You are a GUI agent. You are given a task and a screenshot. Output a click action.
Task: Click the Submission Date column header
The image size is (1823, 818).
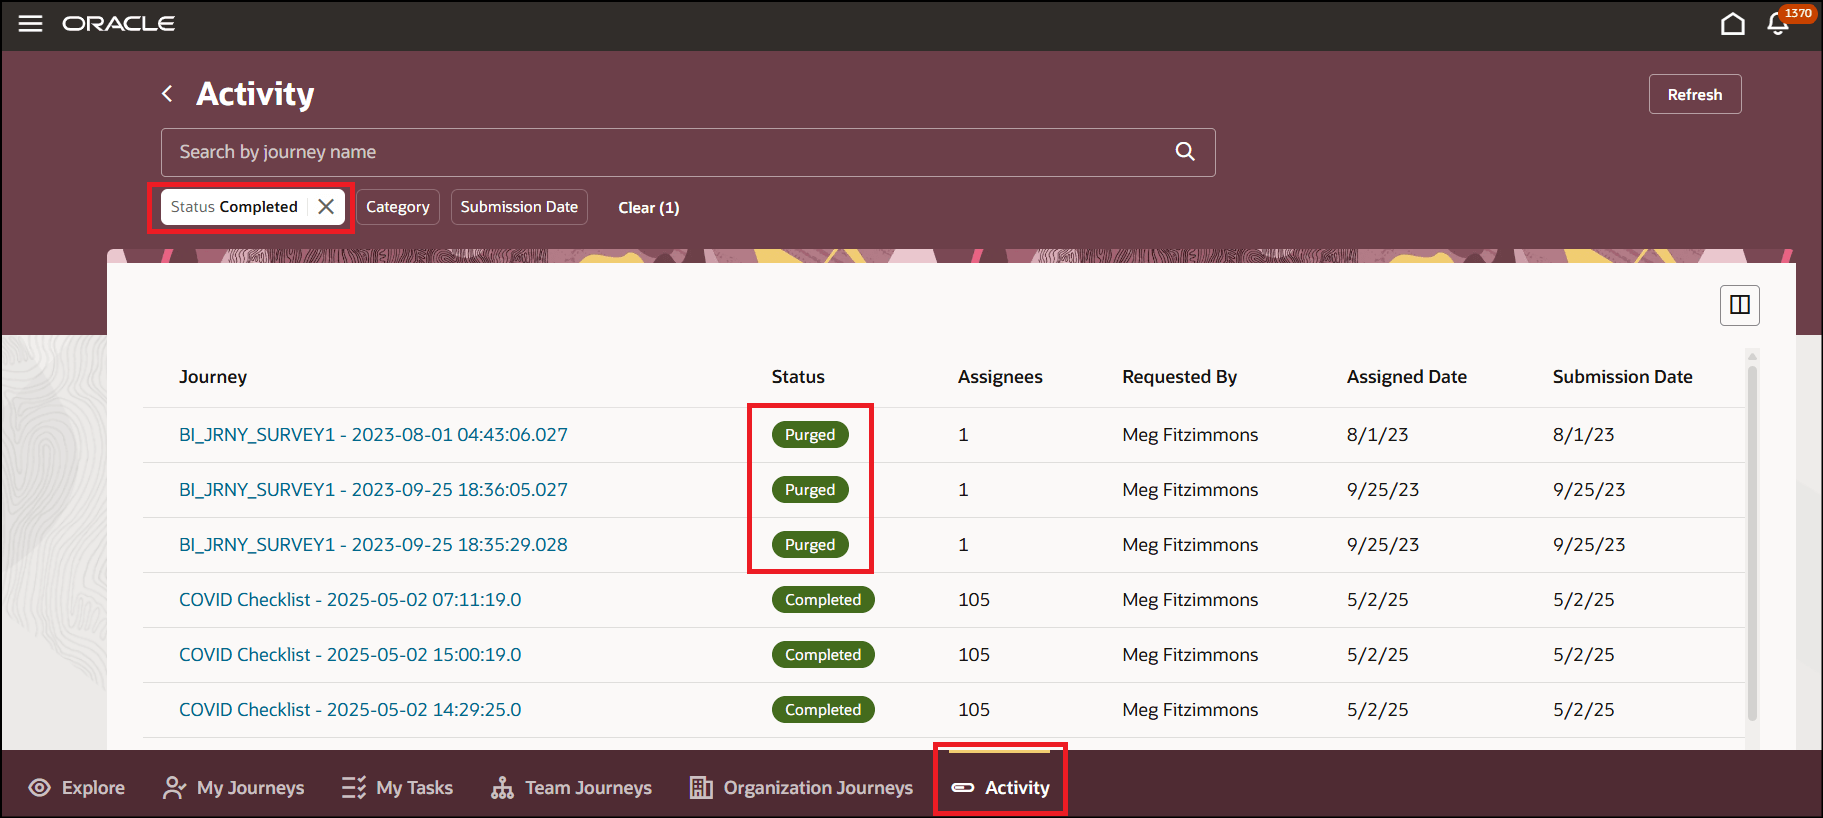click(1622, 377)
